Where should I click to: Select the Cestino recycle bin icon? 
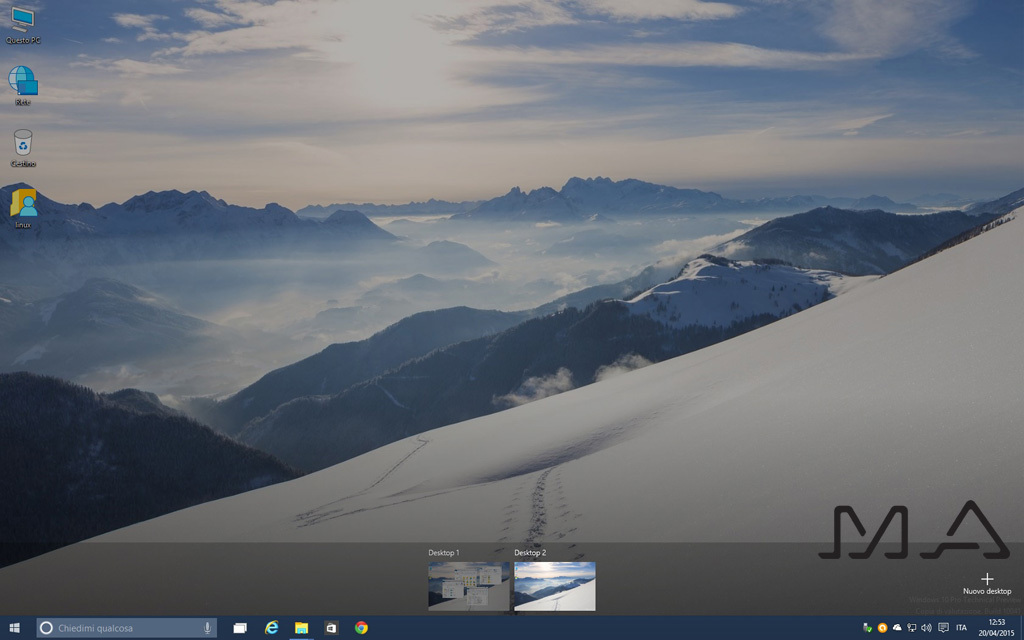tap(23, 148)
